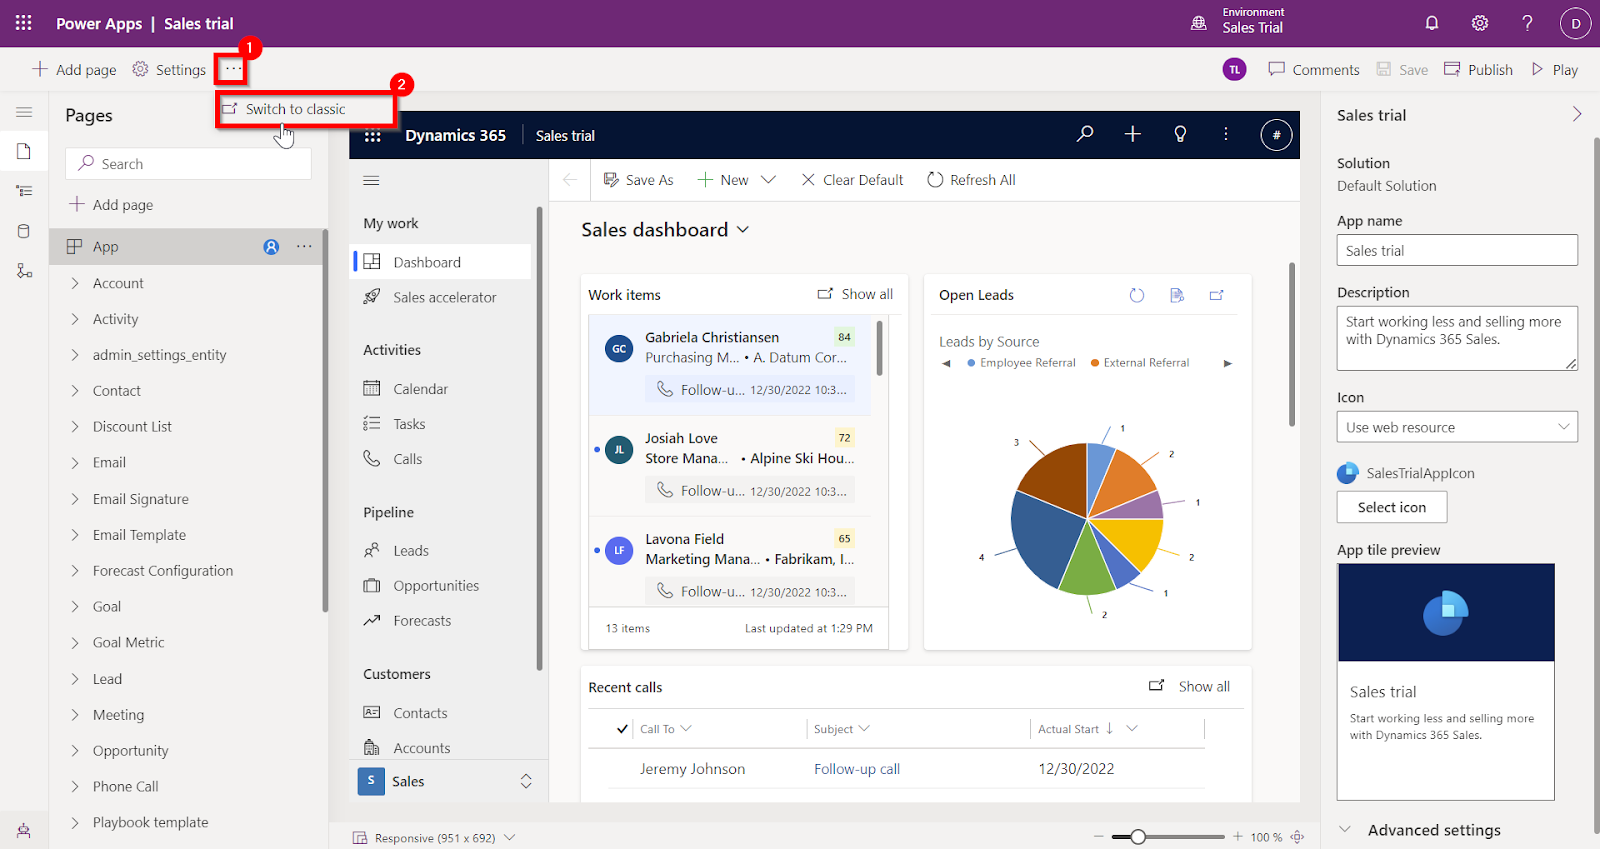Toggle the left rail hamburger menu
Image resolution: width=1600 pixels, height=849 pixels.
[24, 112]
